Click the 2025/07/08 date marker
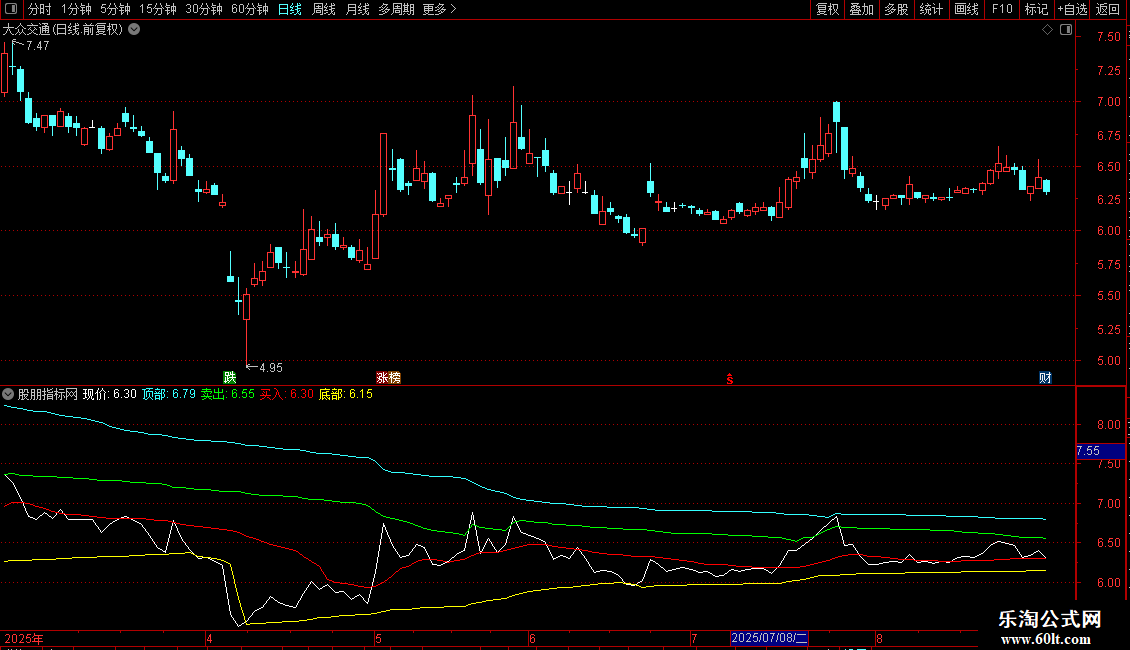1130x650 pixels. coord(769,638)
